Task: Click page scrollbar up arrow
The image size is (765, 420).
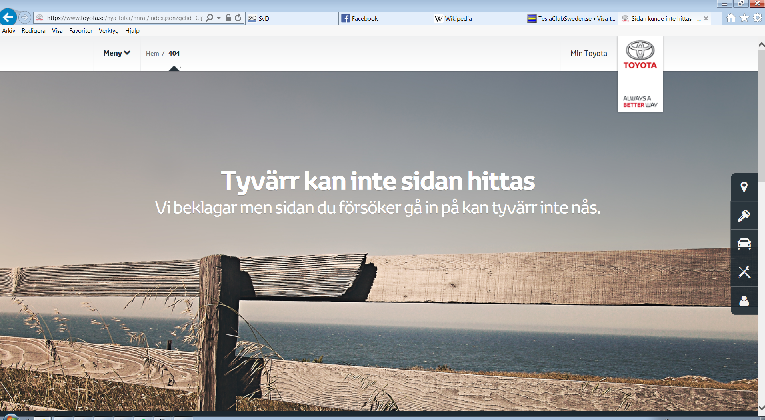Action: pyautogui.click(x=761, y=44)
